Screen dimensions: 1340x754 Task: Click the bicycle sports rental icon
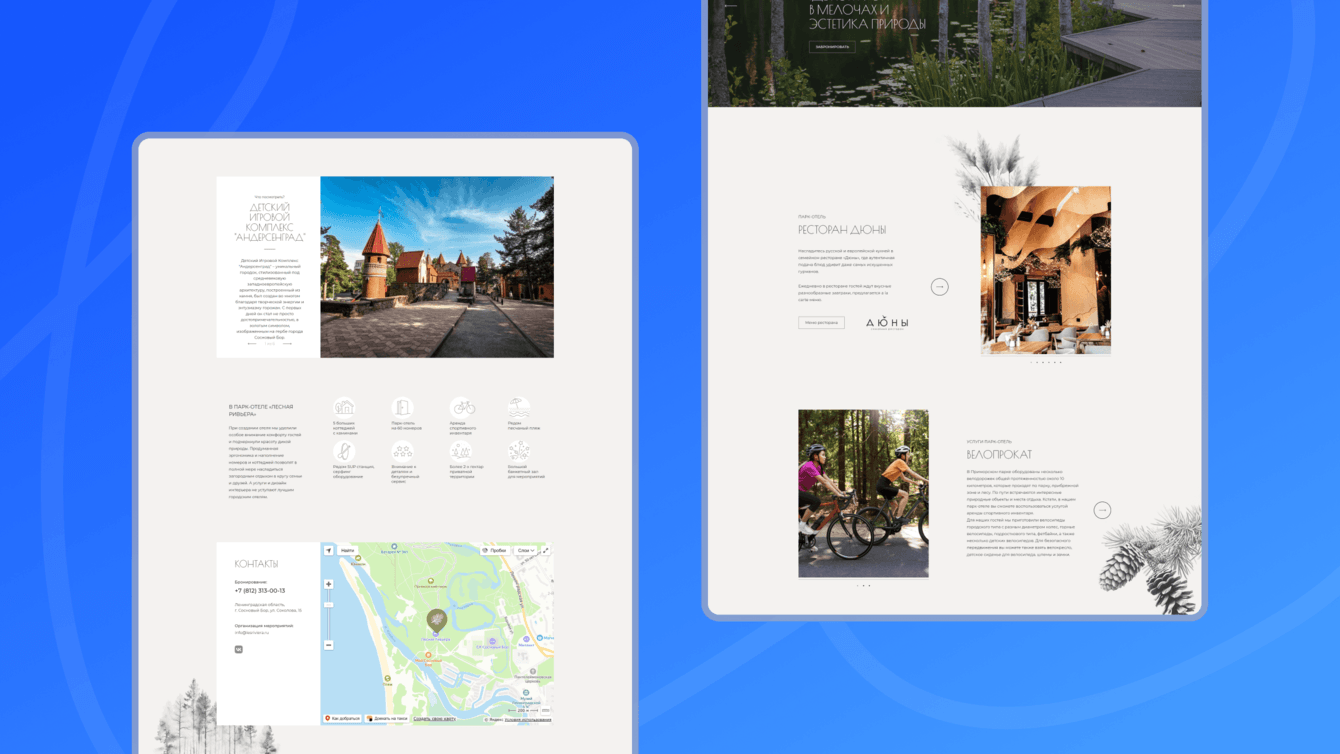pos(462,407)
